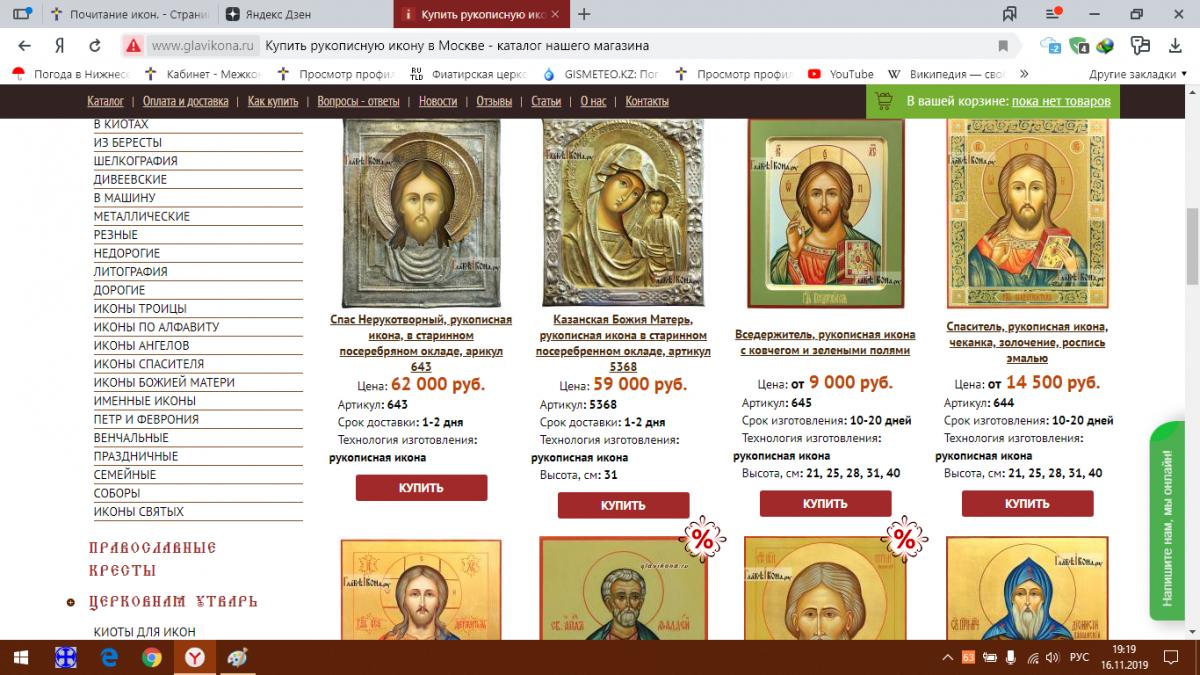Launch Google Chrome from the taskbar

pos(151,657)
